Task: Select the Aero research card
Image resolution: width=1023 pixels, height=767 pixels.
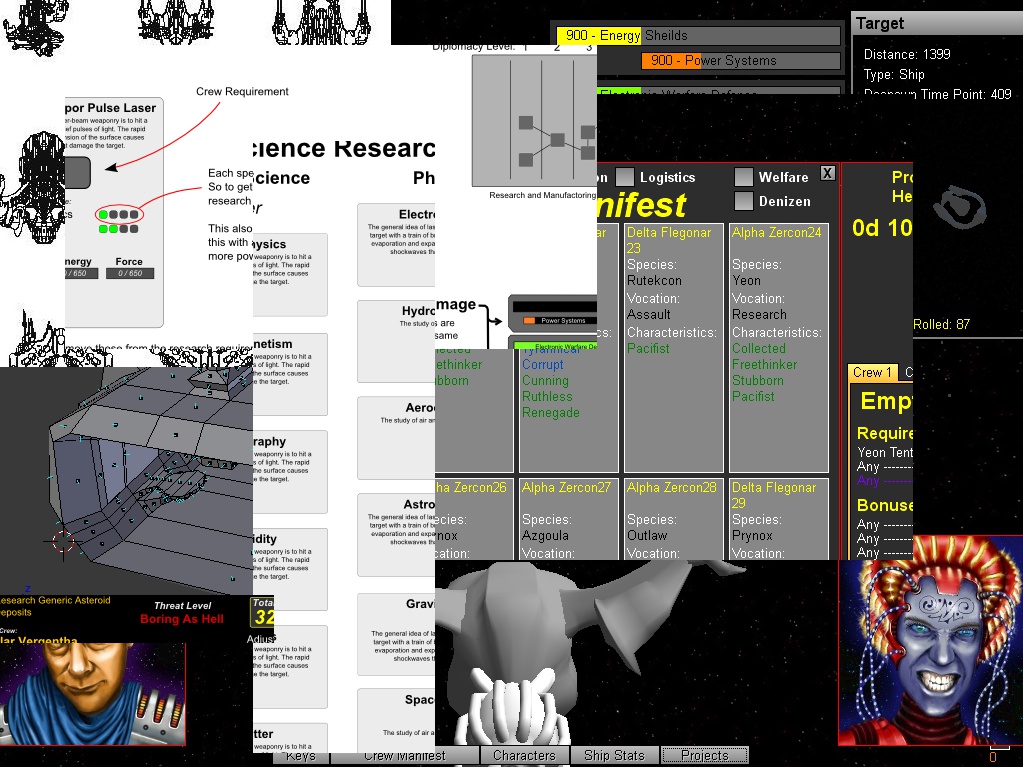Action: [396, 438]
